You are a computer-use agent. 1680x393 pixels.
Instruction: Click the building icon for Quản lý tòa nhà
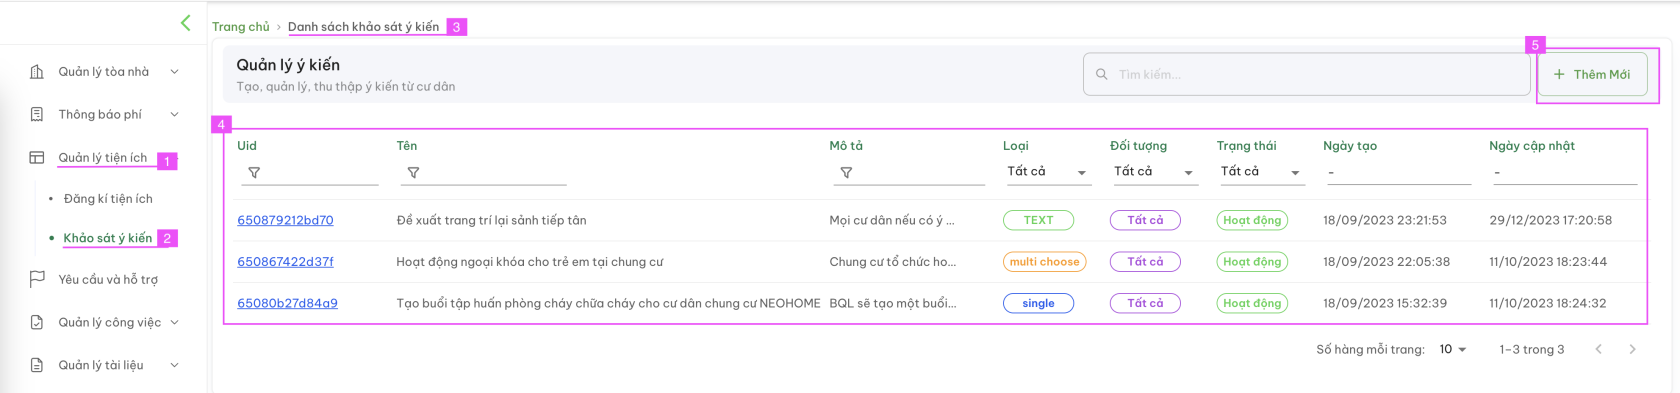click(37, 72)
